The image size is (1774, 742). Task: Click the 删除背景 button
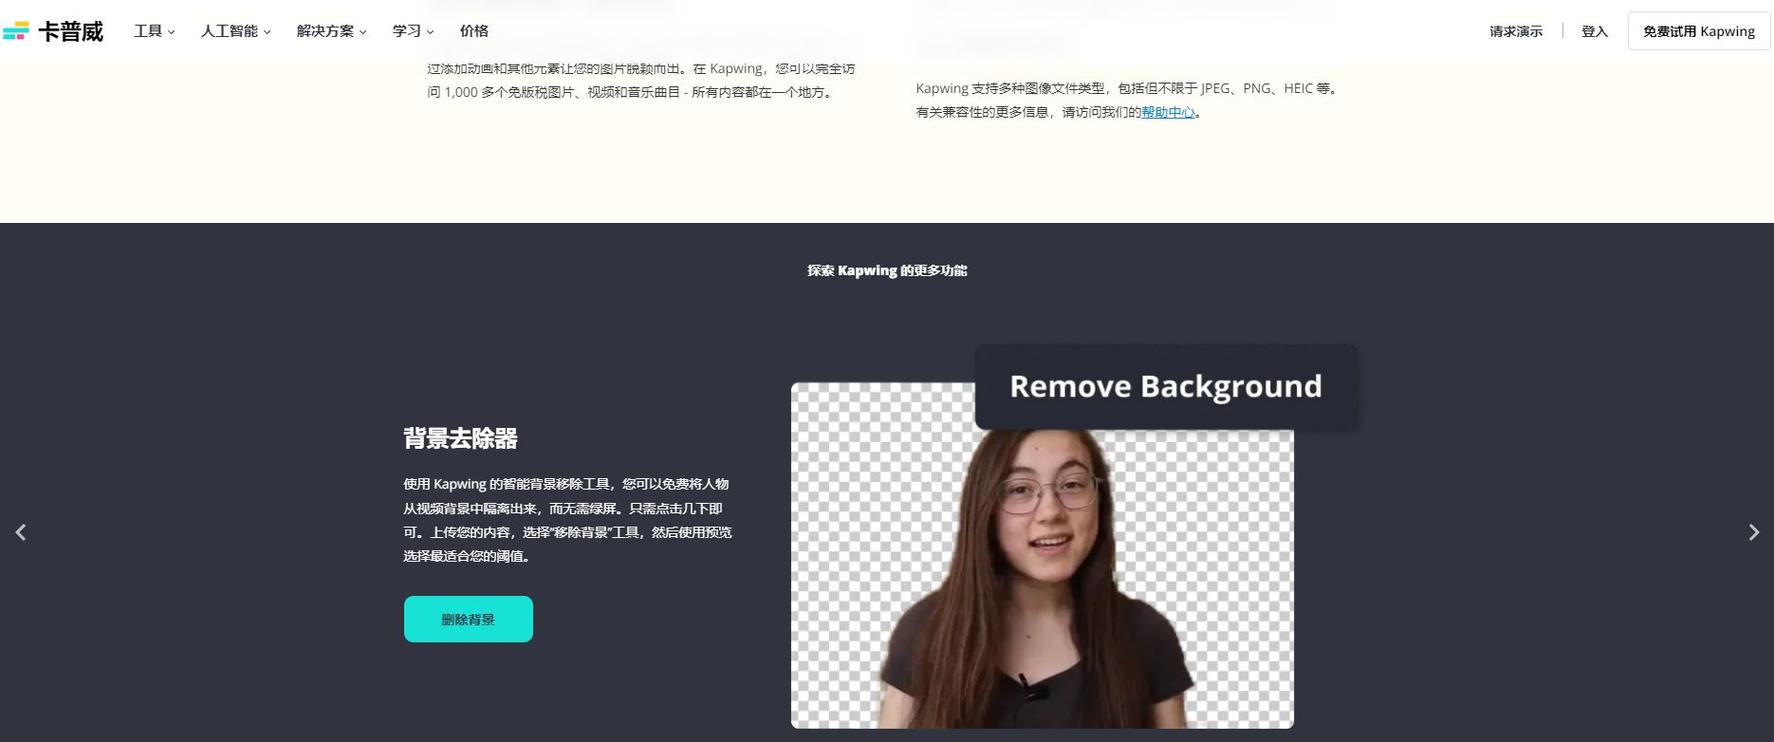click(x=468, y=619)
